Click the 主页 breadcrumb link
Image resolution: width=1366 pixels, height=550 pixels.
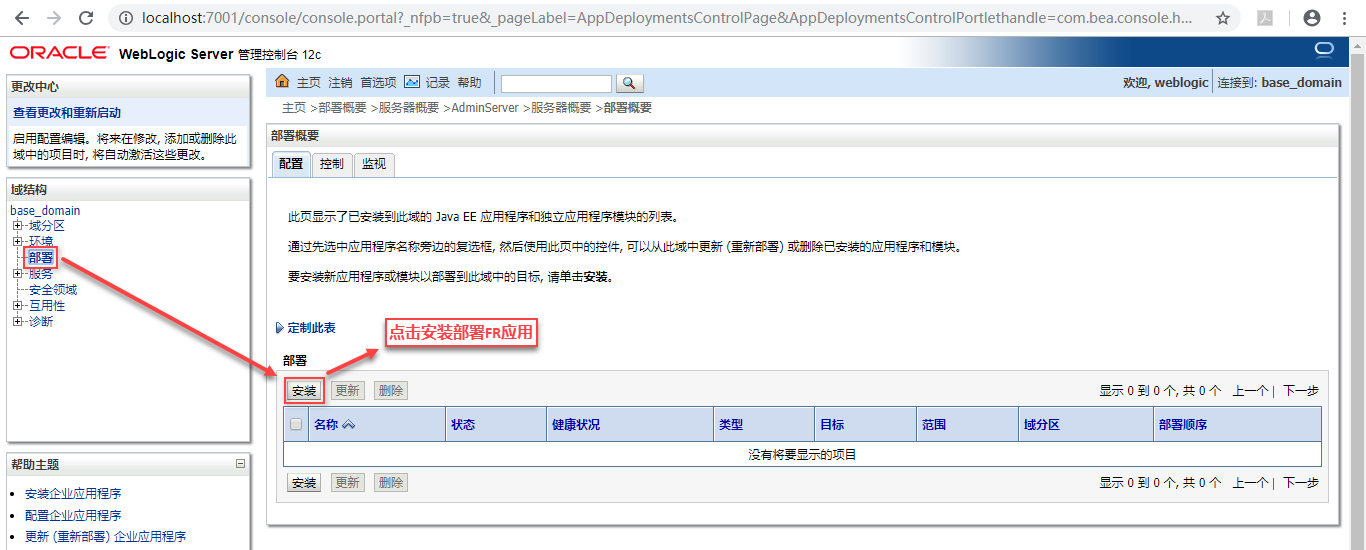tap(294, 108)
